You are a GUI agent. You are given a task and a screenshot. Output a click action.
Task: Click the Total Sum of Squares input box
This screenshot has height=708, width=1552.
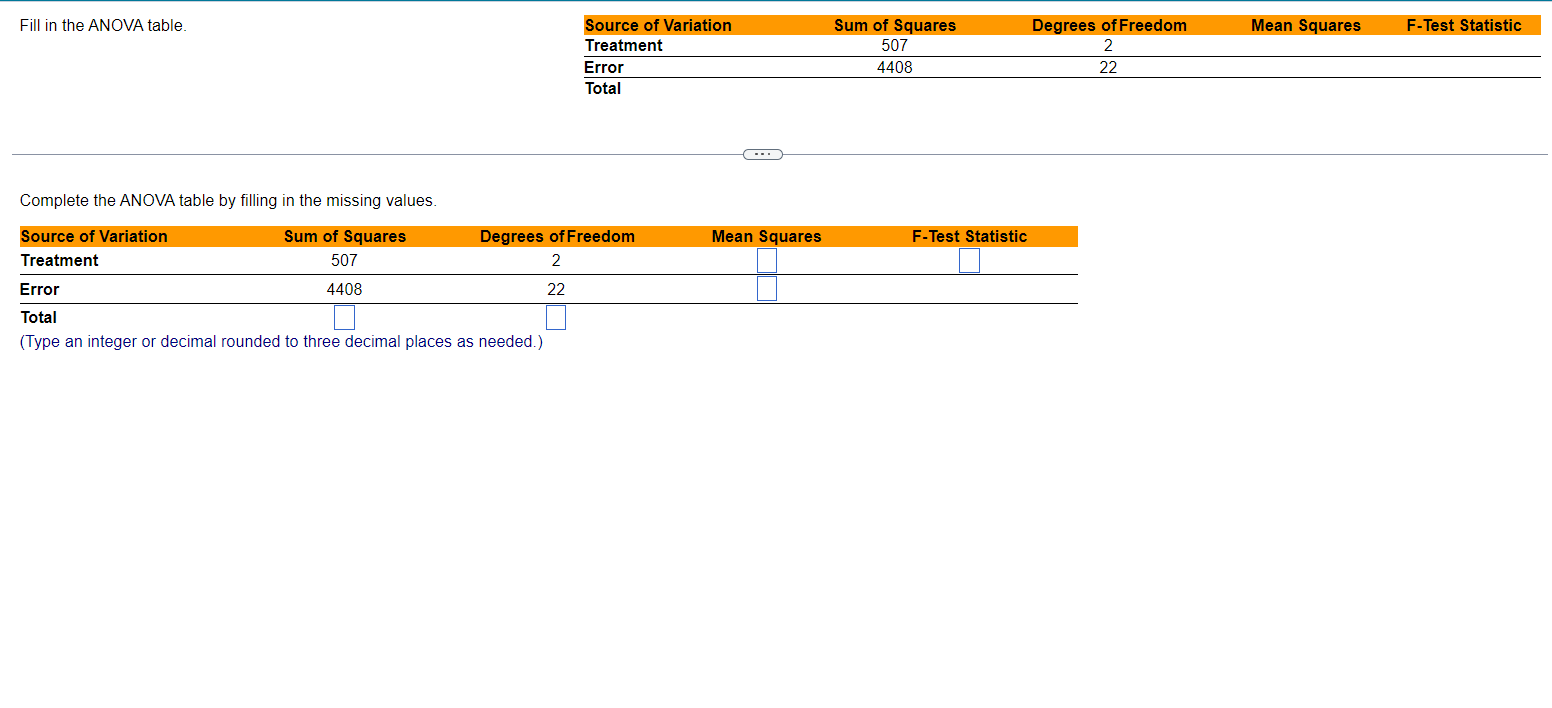(x=344, y=317)
